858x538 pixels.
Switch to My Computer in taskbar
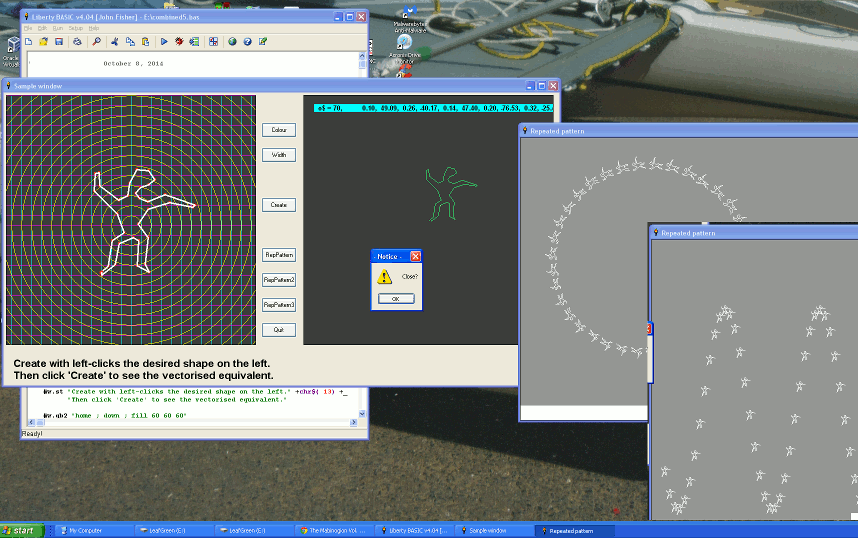(93, 530)
